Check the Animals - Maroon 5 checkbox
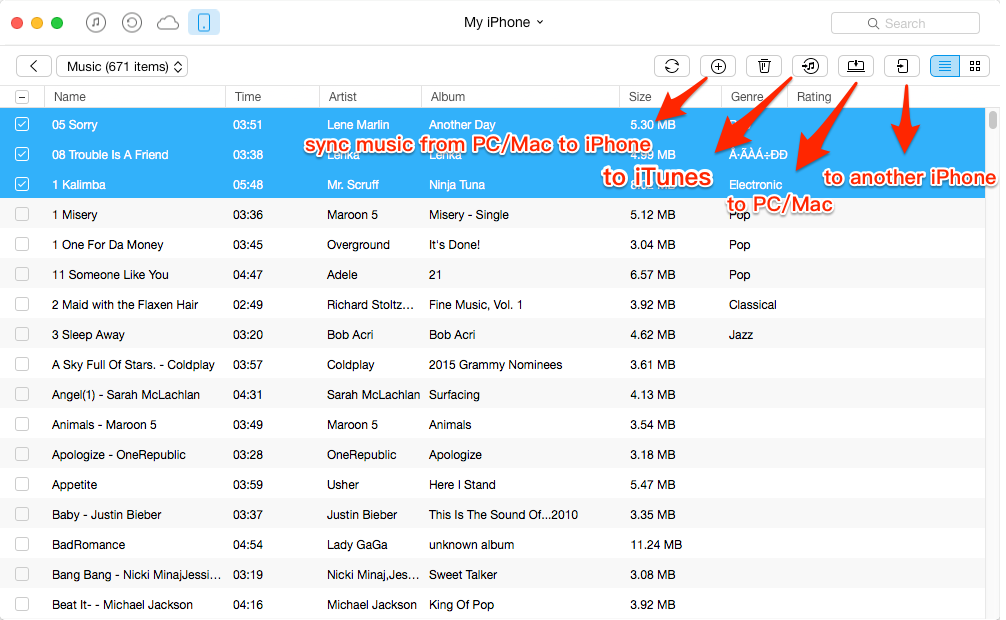The height and width of the screenshot is (620, 1006). 22,424
